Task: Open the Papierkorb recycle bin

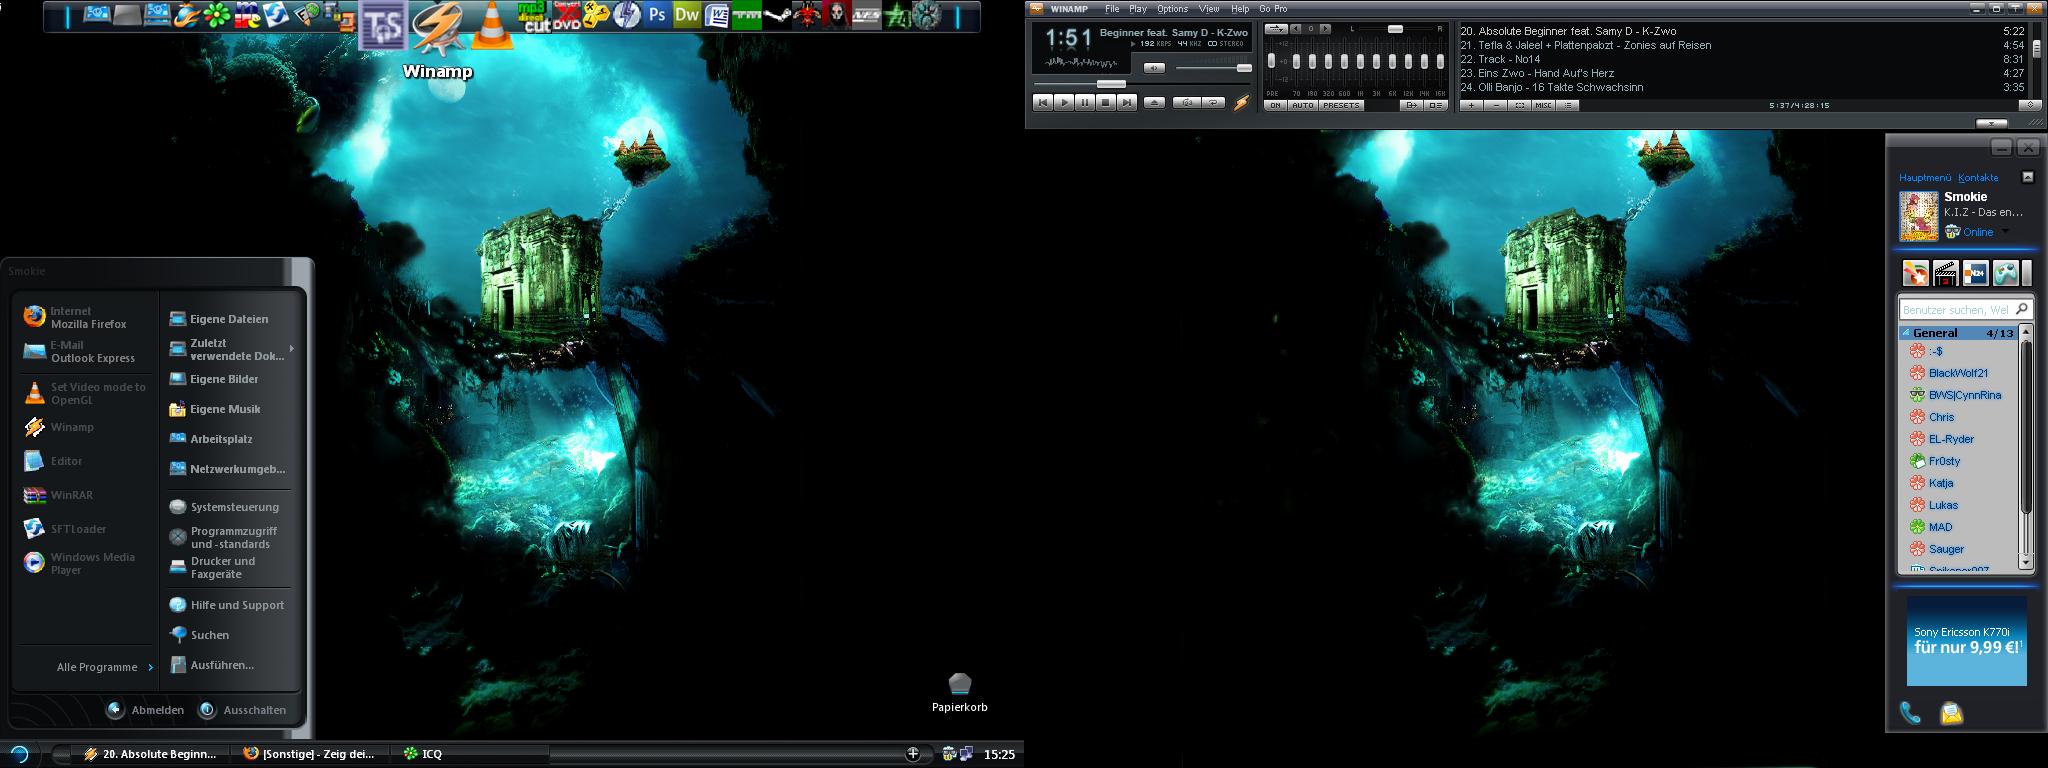Action: [x=960, y=692]
